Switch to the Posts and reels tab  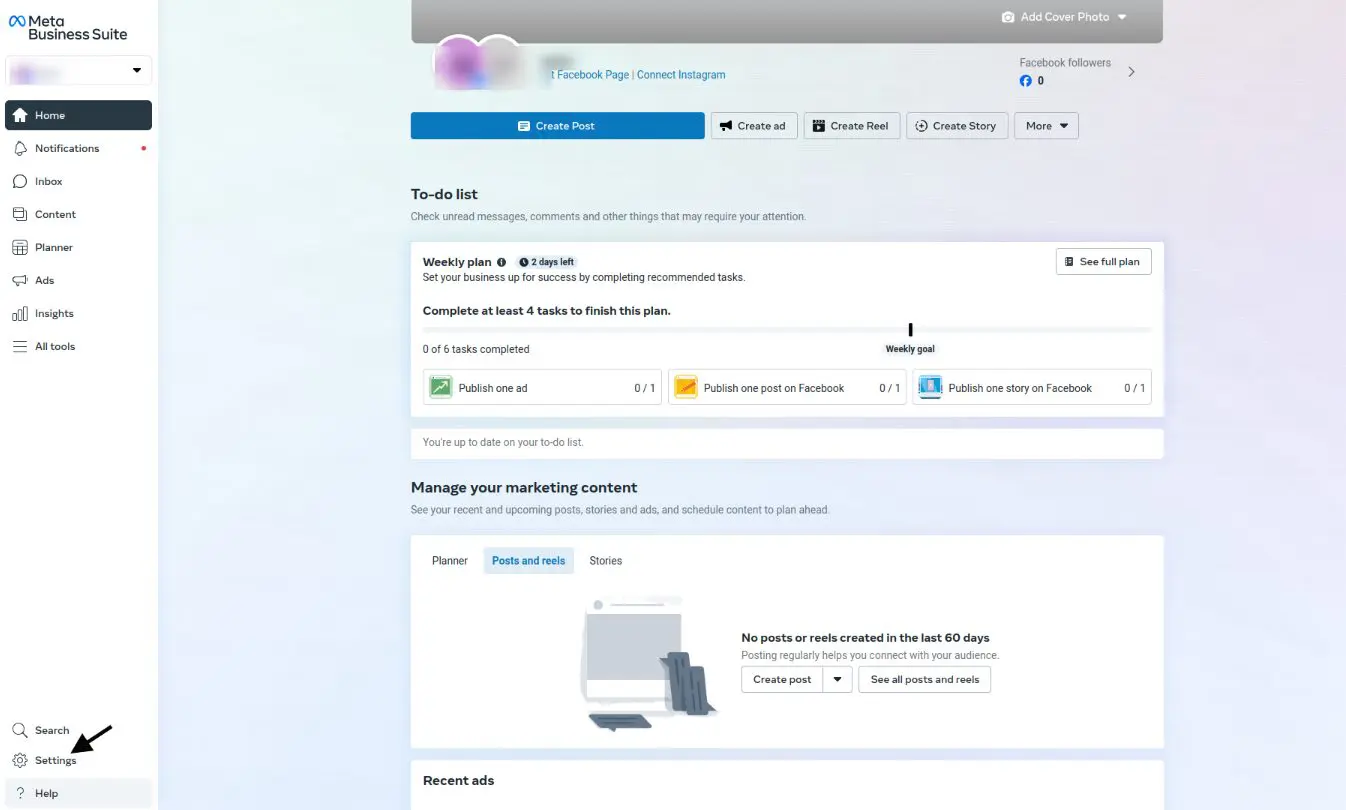click(x=529, y=561)
